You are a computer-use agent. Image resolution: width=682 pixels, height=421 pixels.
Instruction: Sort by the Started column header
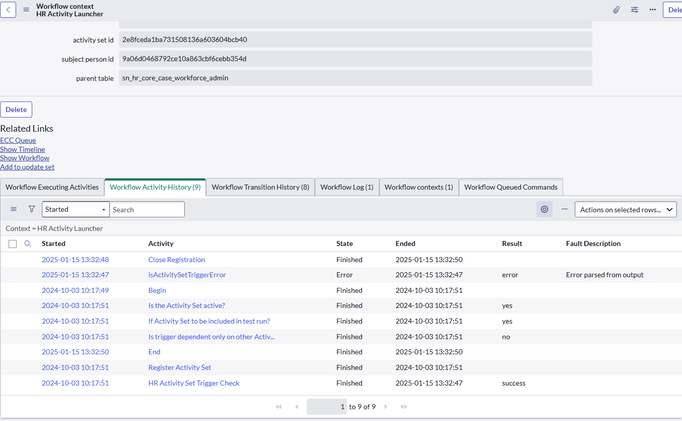(53, 244)
